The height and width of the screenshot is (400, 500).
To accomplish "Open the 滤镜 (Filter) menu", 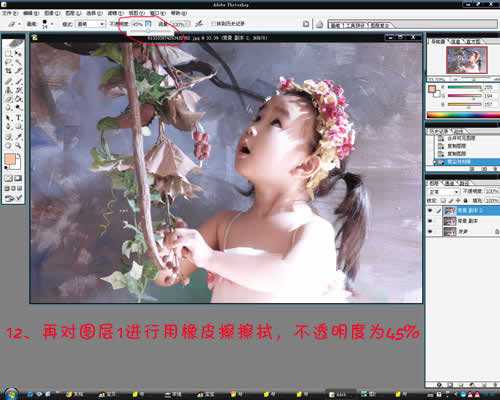I will coord(115,13).
